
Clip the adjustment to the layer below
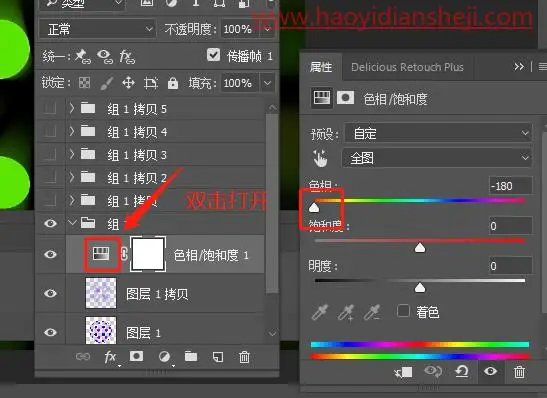[x=404, y=372]
